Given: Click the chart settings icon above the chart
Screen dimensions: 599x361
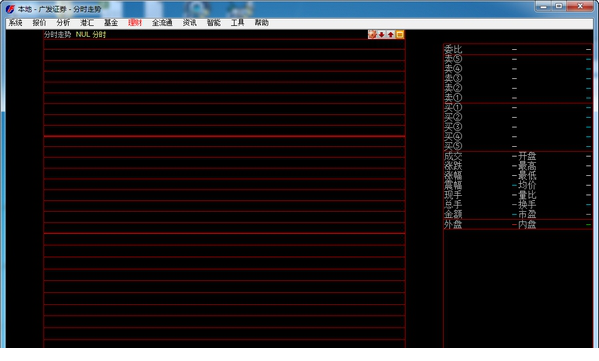Looking at the screenshot, I should pyautogui.click(x=372, y=35).
